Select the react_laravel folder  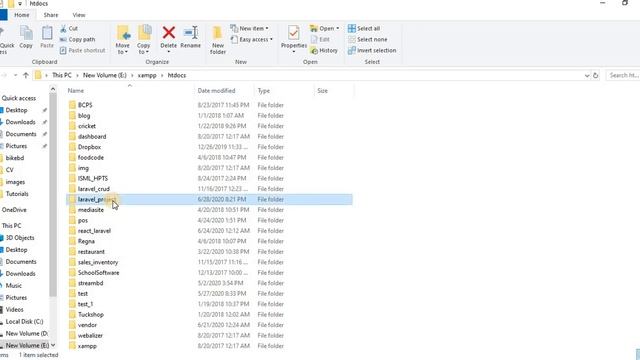click(94, 231)
